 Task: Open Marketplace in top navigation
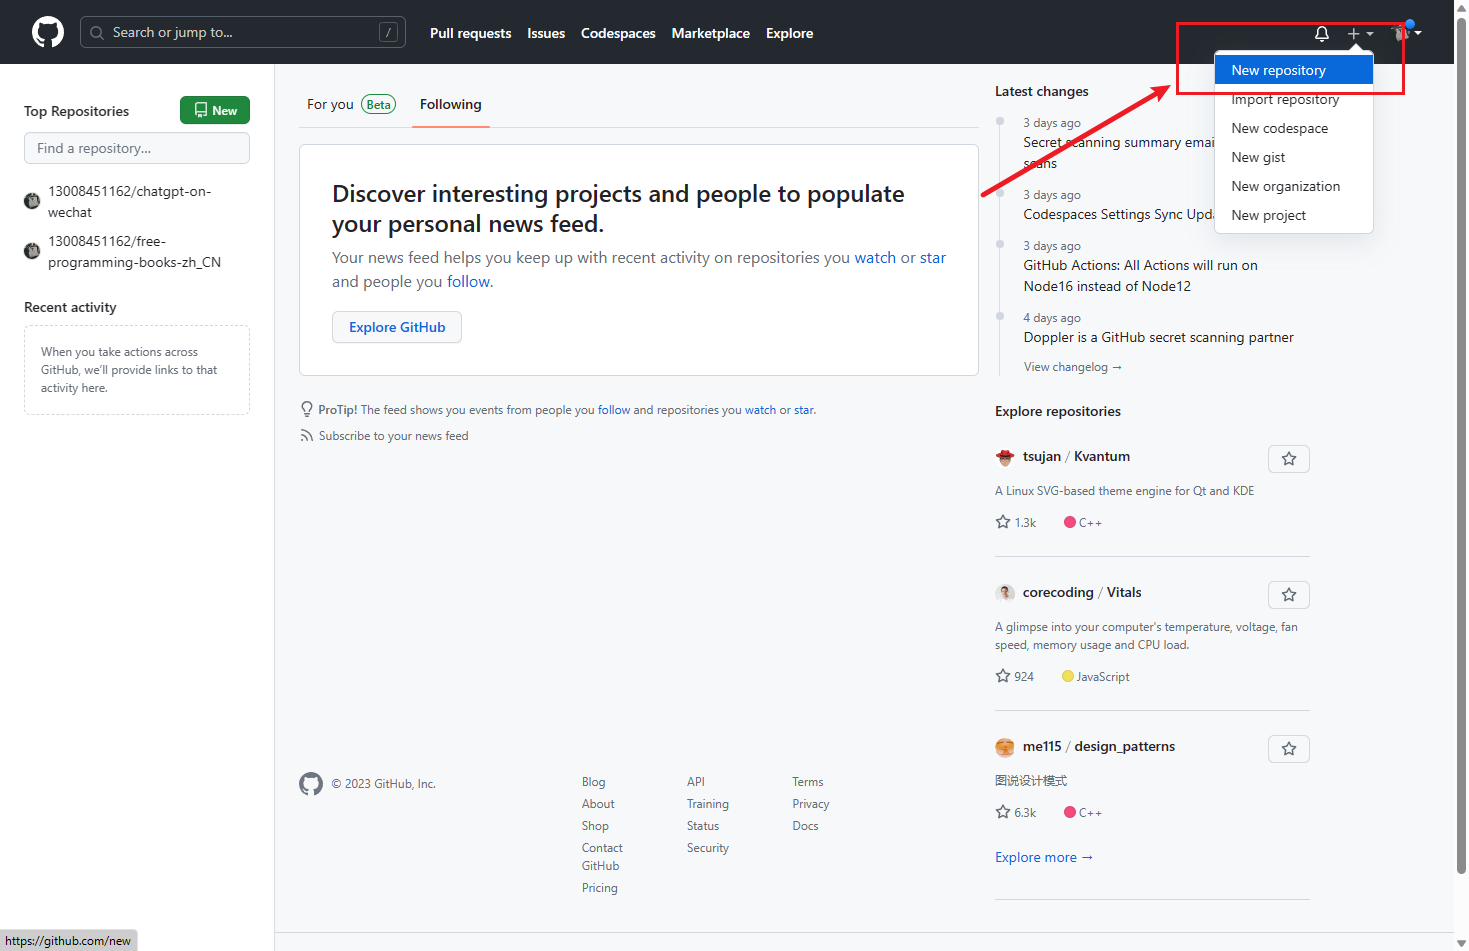click(710, 33)
